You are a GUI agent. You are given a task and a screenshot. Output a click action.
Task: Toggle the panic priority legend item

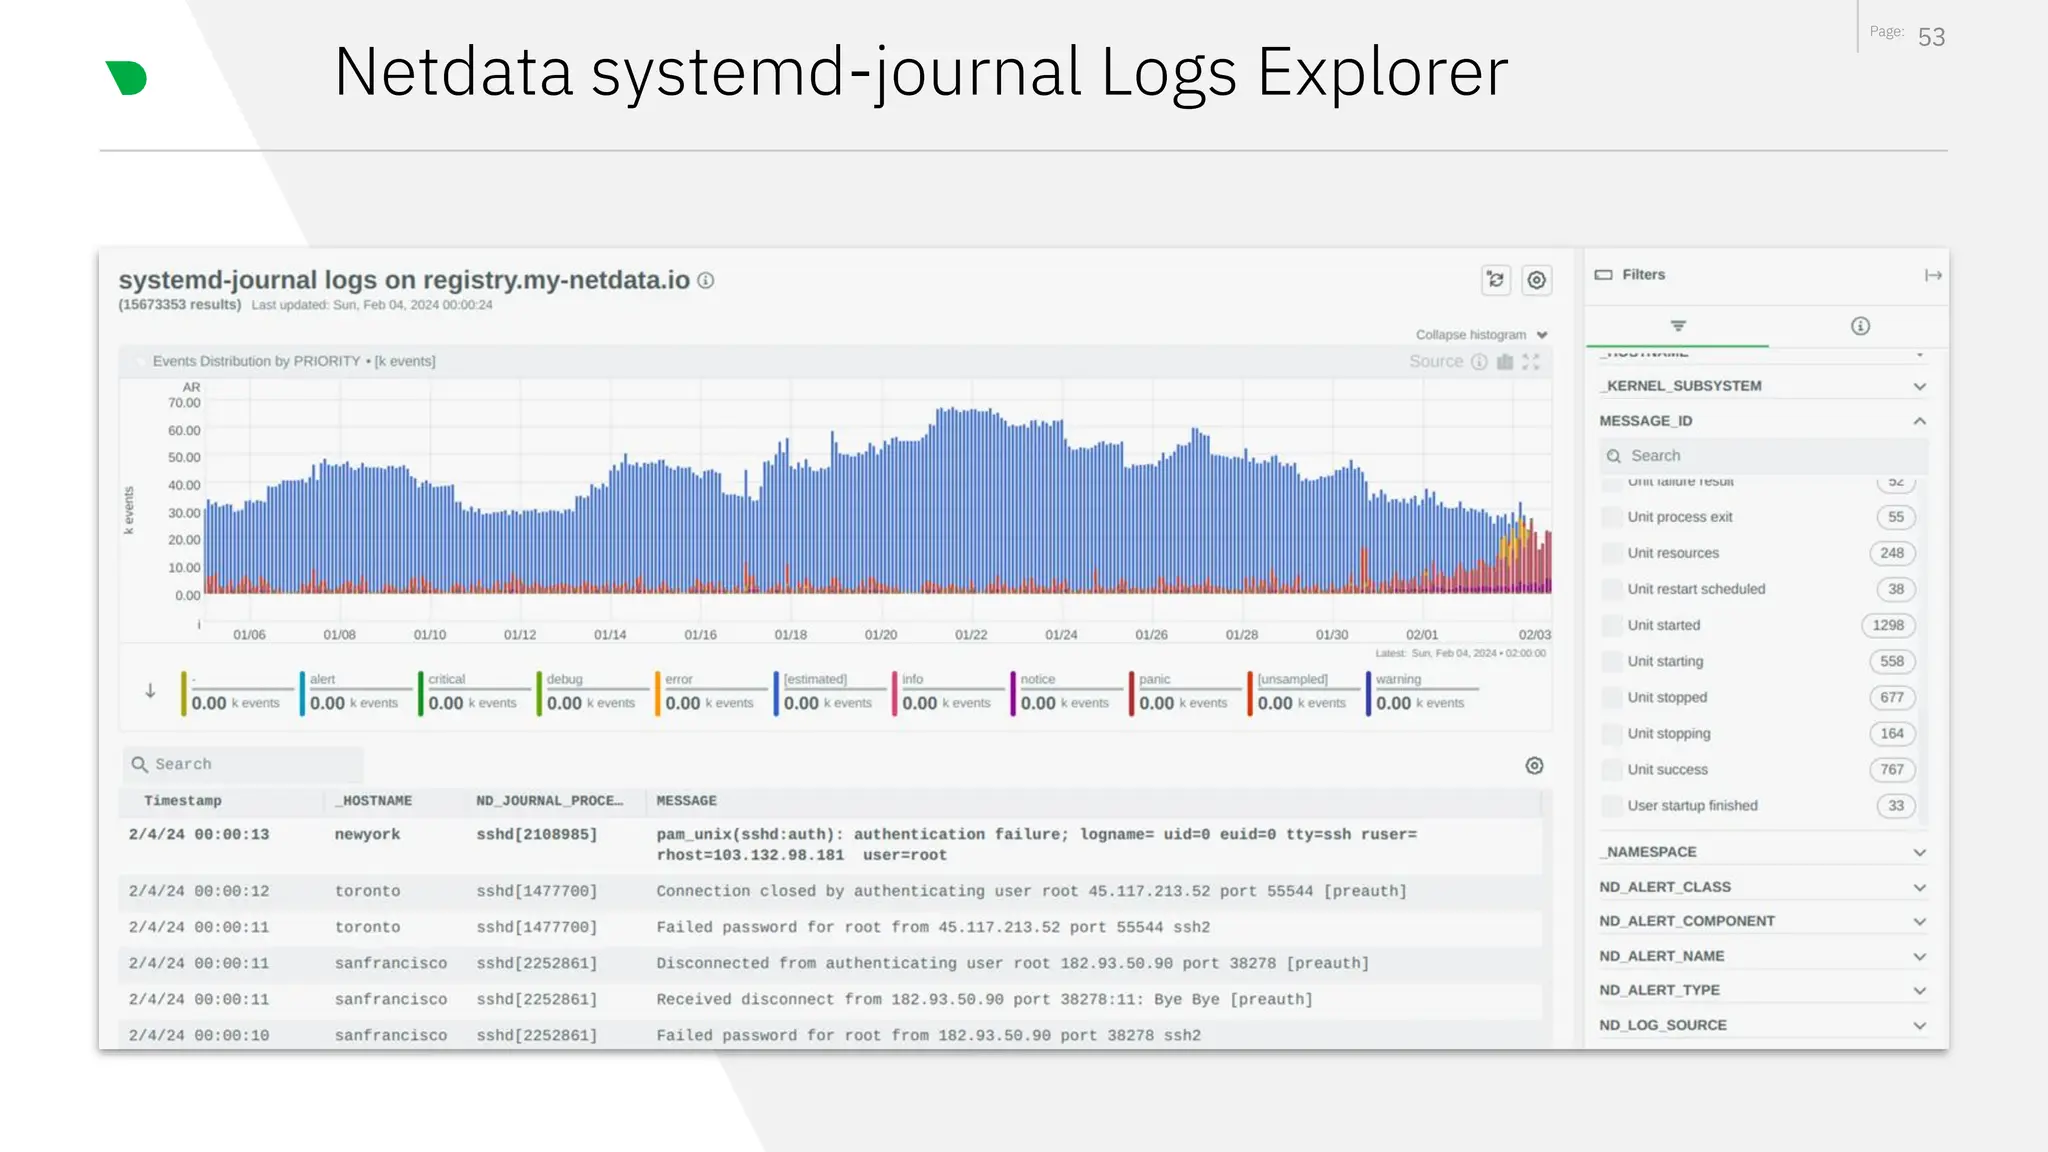tap(1184, 692)
